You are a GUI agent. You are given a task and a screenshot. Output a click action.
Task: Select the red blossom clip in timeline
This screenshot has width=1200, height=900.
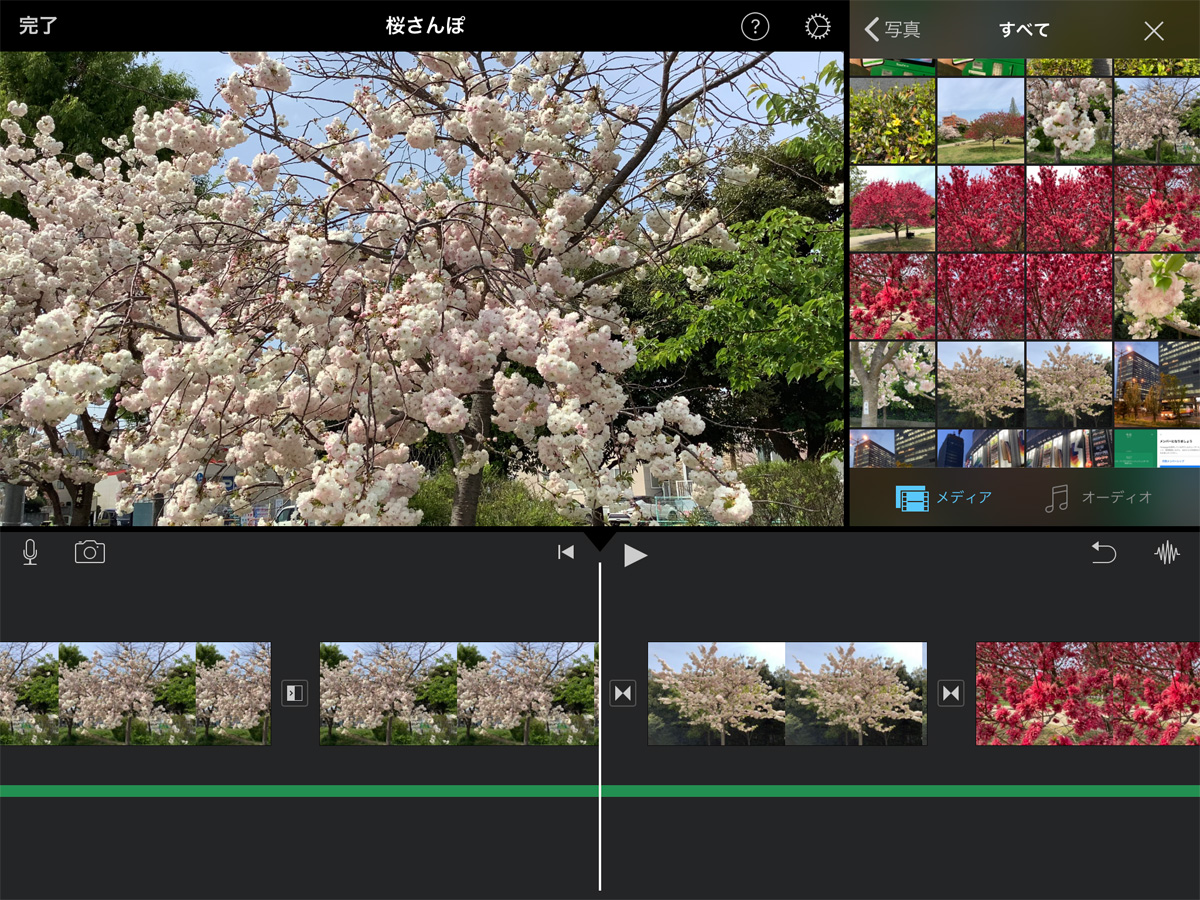coord(1088,693)
